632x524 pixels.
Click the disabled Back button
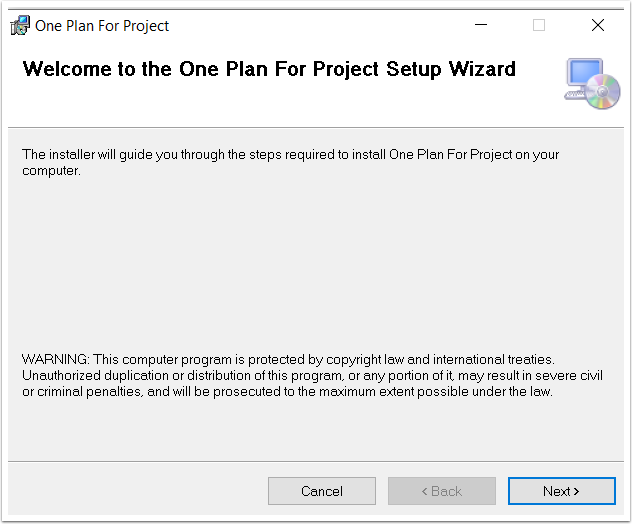(442, 491)
